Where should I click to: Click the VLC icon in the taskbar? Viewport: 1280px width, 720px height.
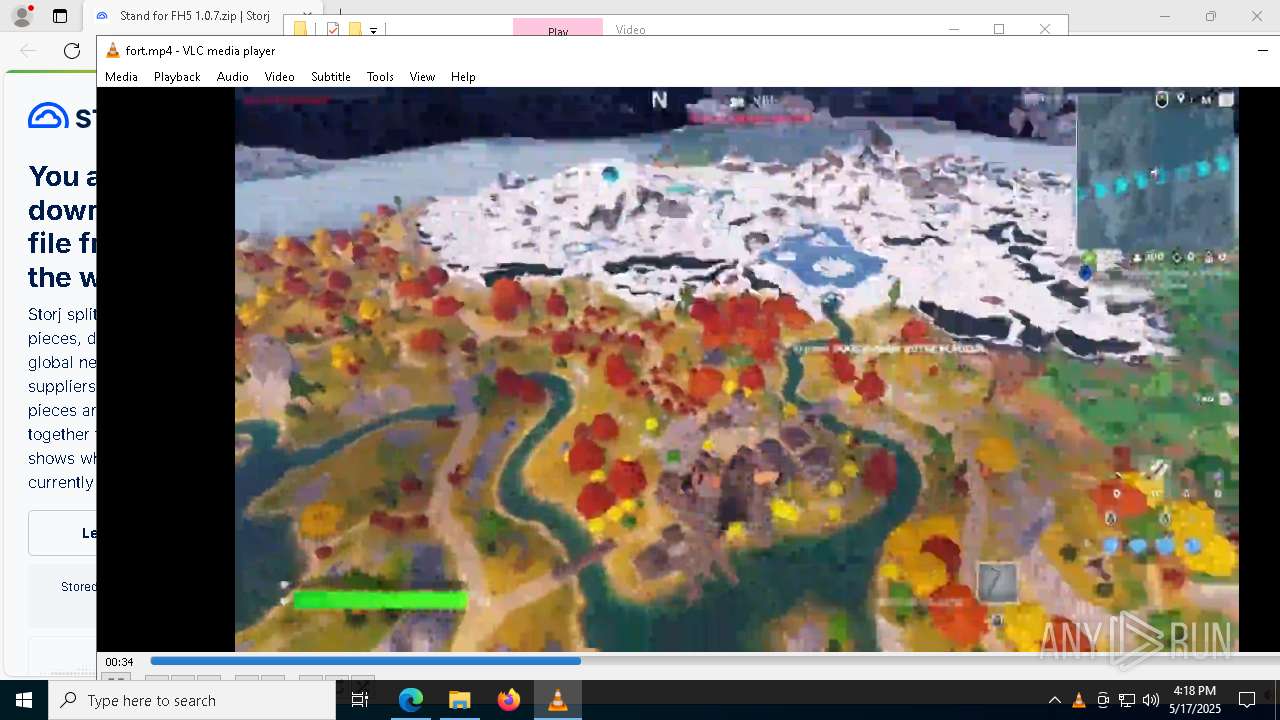(x=557, y=700)
